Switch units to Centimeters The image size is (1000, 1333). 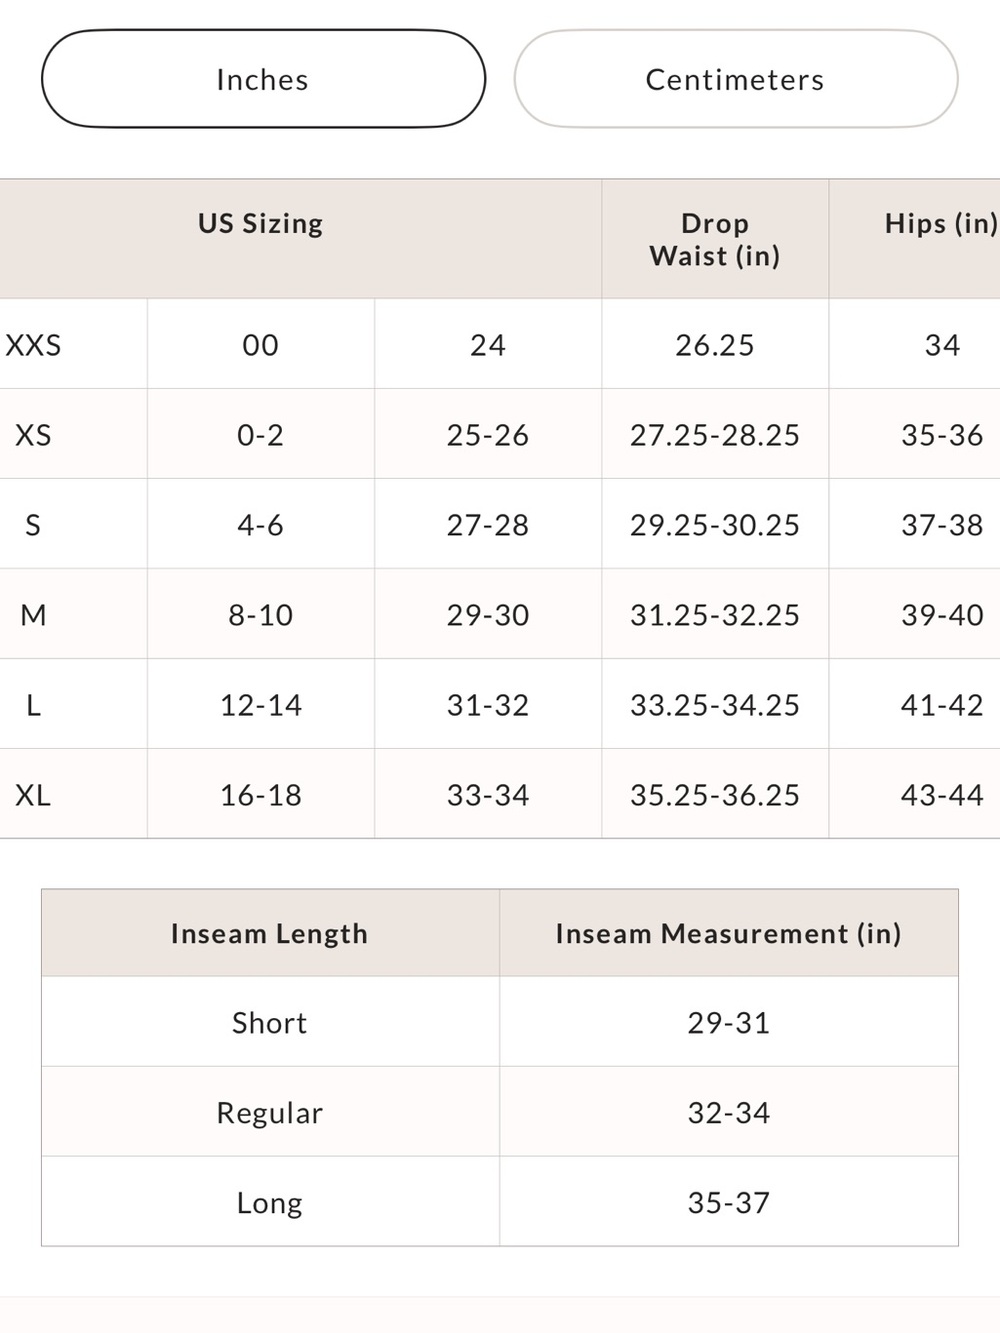(736, 79)
